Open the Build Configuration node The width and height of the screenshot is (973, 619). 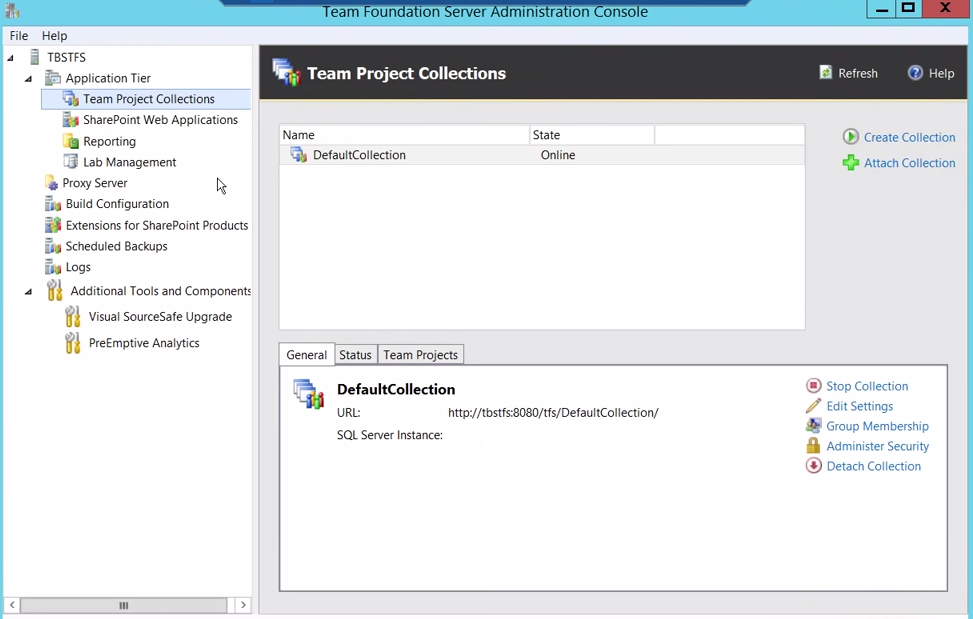point(52,204)
